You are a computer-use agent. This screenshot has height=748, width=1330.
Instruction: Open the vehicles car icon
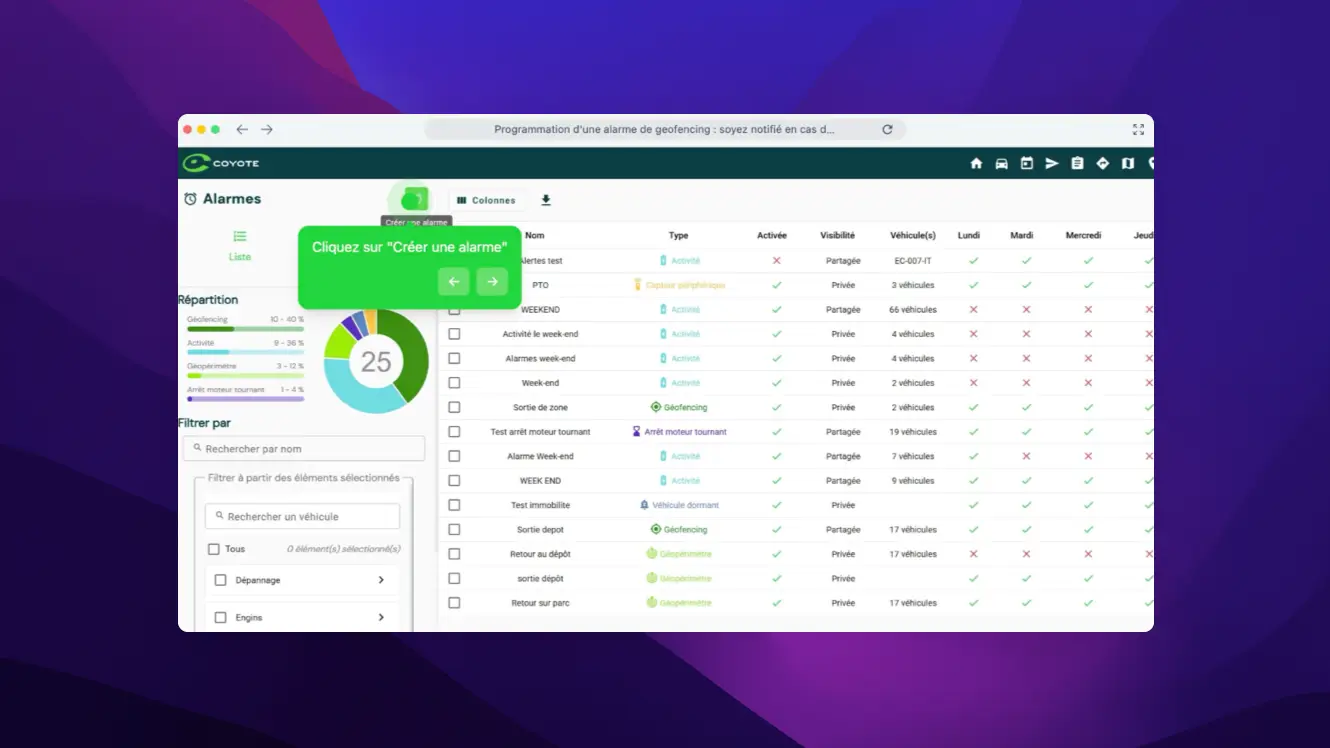[1001, 164]
